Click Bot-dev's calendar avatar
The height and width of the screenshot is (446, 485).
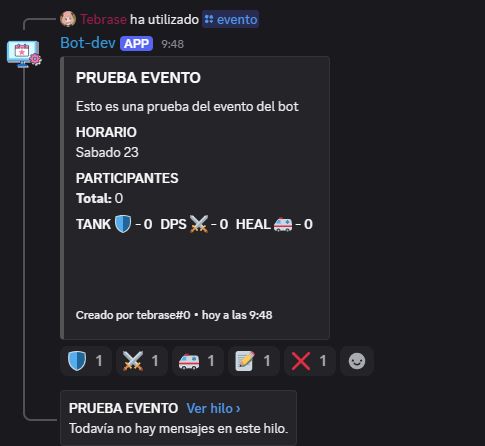(23, 54)
